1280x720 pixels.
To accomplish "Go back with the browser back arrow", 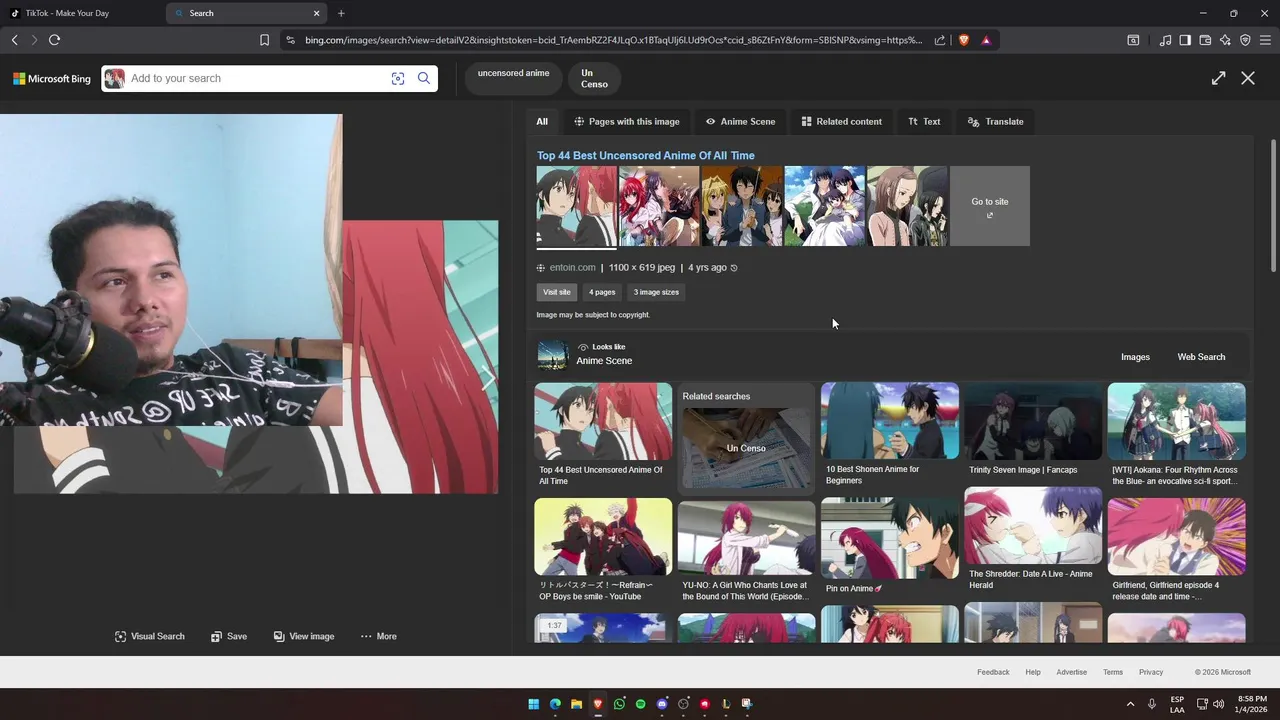I will (x=14, y=40).
